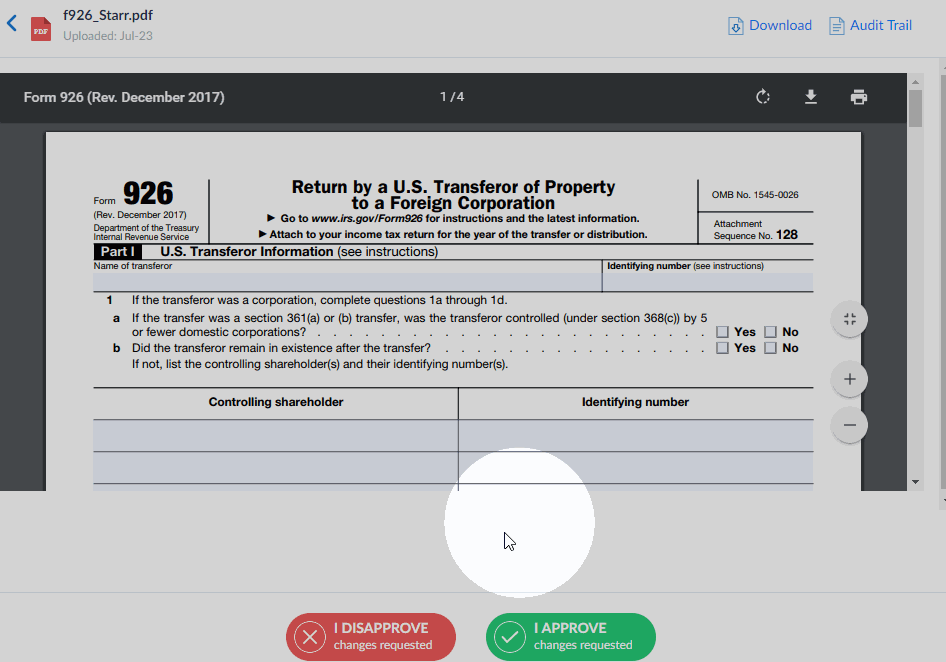Check the Yes box for question 1a

723,332
